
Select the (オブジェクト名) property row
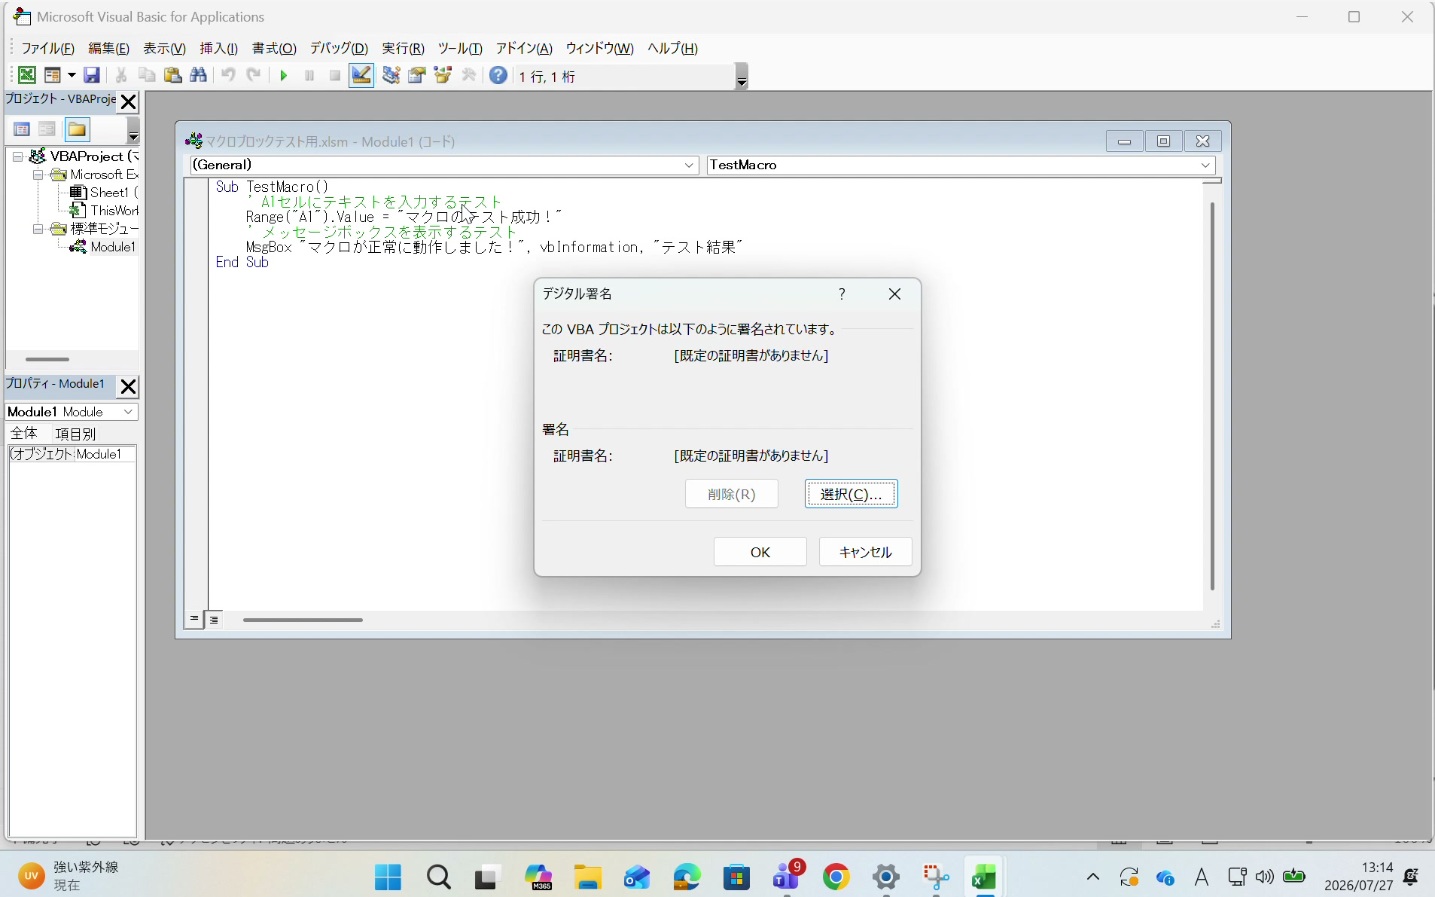[72, 454]
